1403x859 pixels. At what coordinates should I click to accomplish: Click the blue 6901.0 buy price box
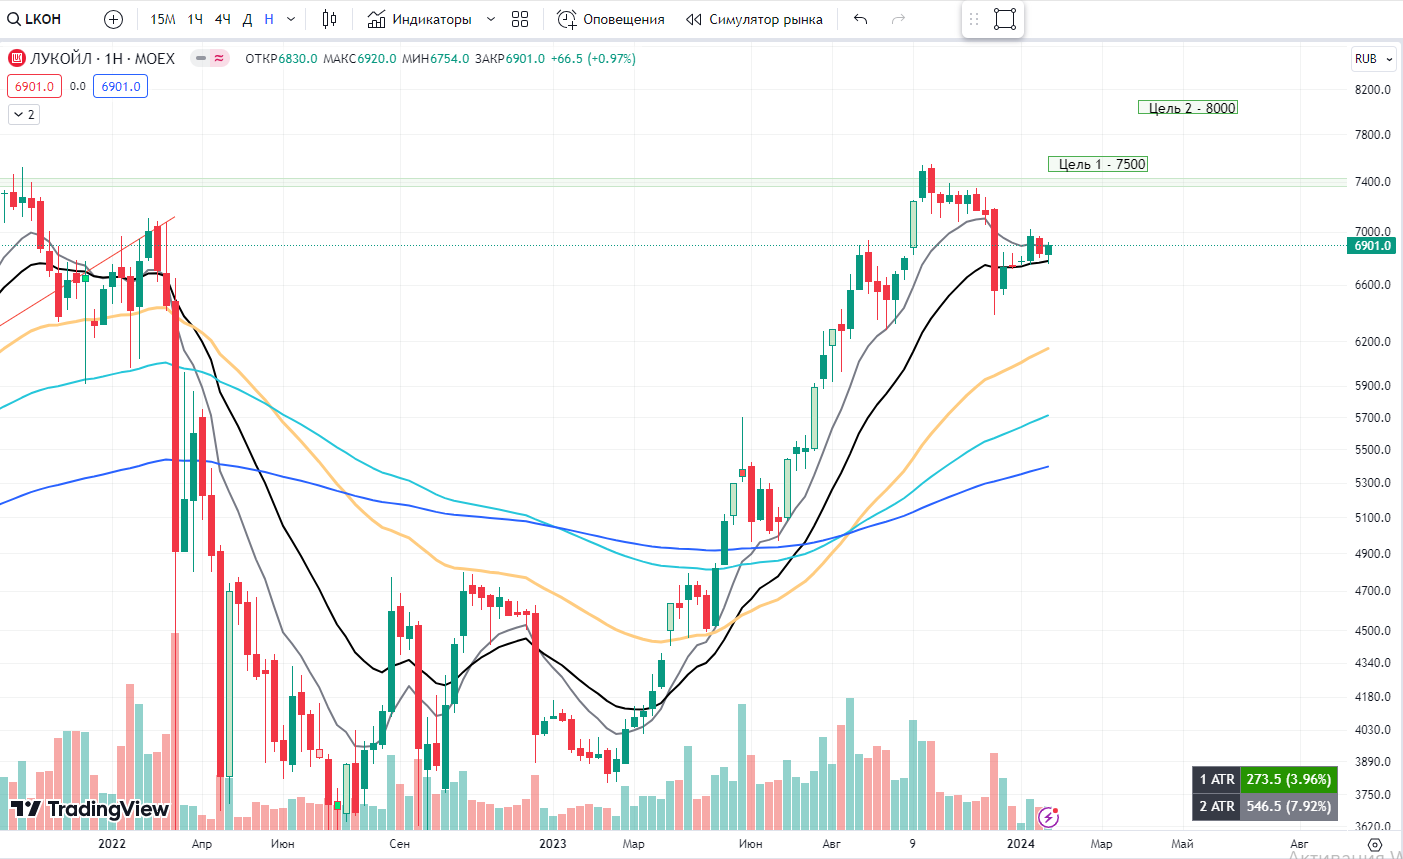click(x=121, y=87)
